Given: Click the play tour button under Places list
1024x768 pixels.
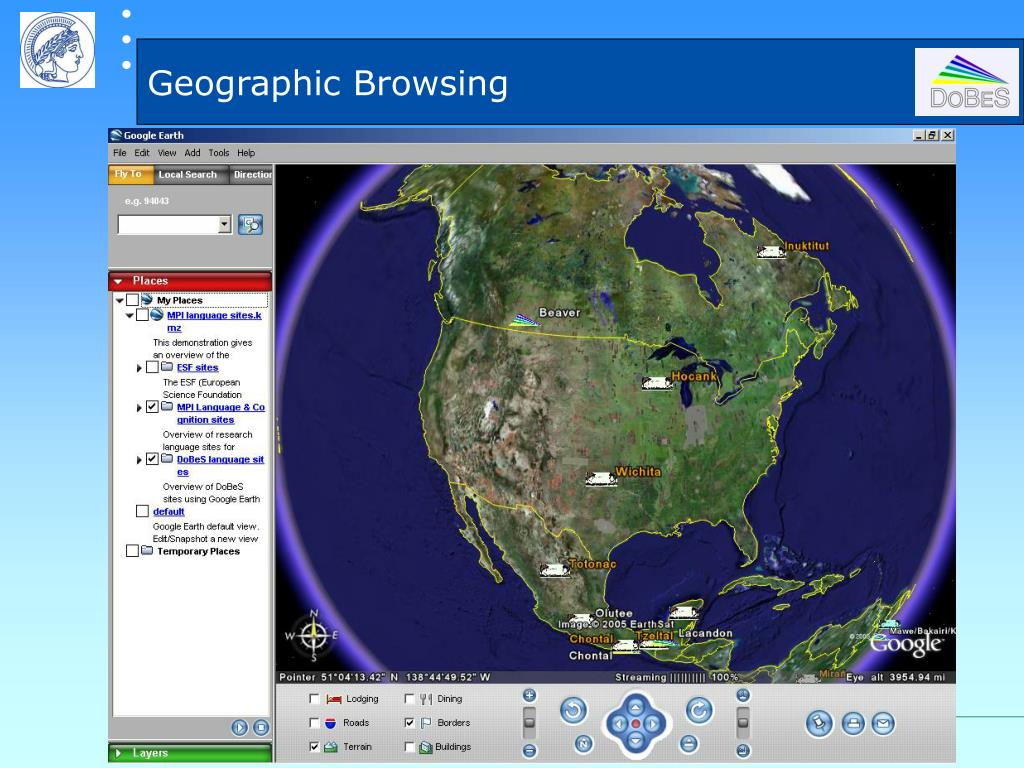Looking at the screenshot, I should click(240, 727).
